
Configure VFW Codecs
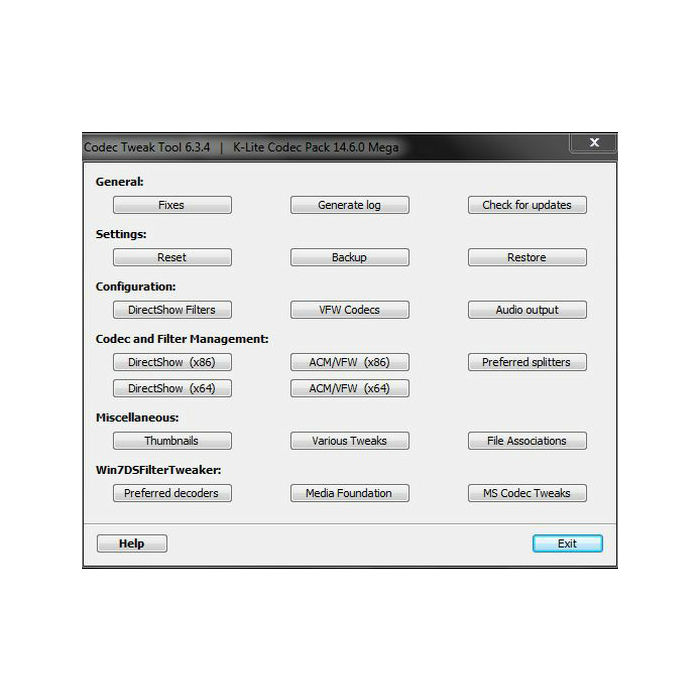tap(350, 310)
